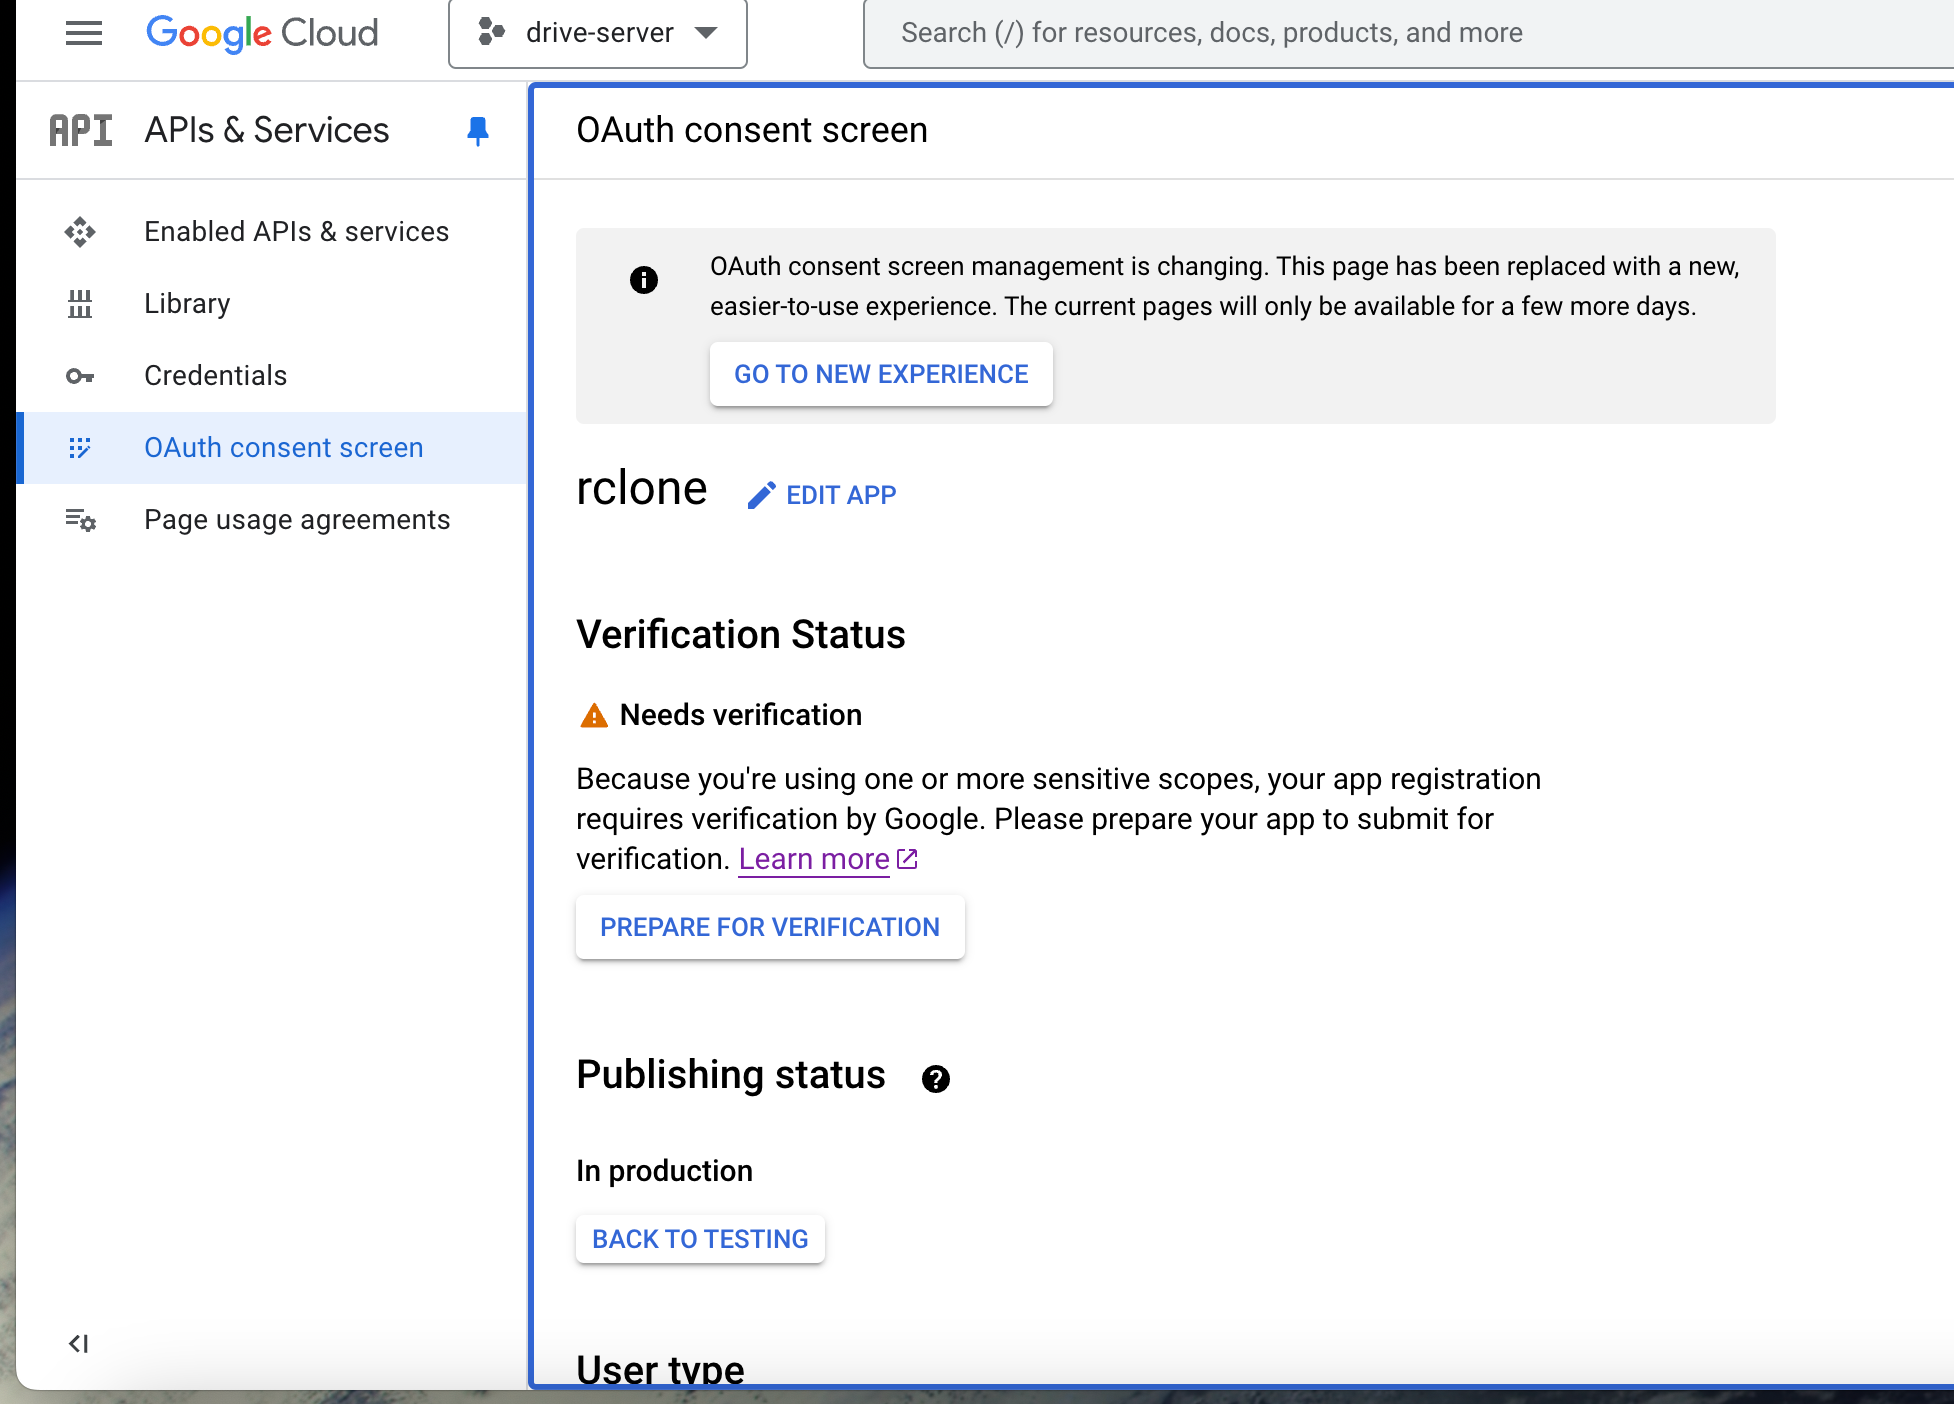Click the In production status text
This screenshot has width=1954, height=1404.
click(664, 1171)
